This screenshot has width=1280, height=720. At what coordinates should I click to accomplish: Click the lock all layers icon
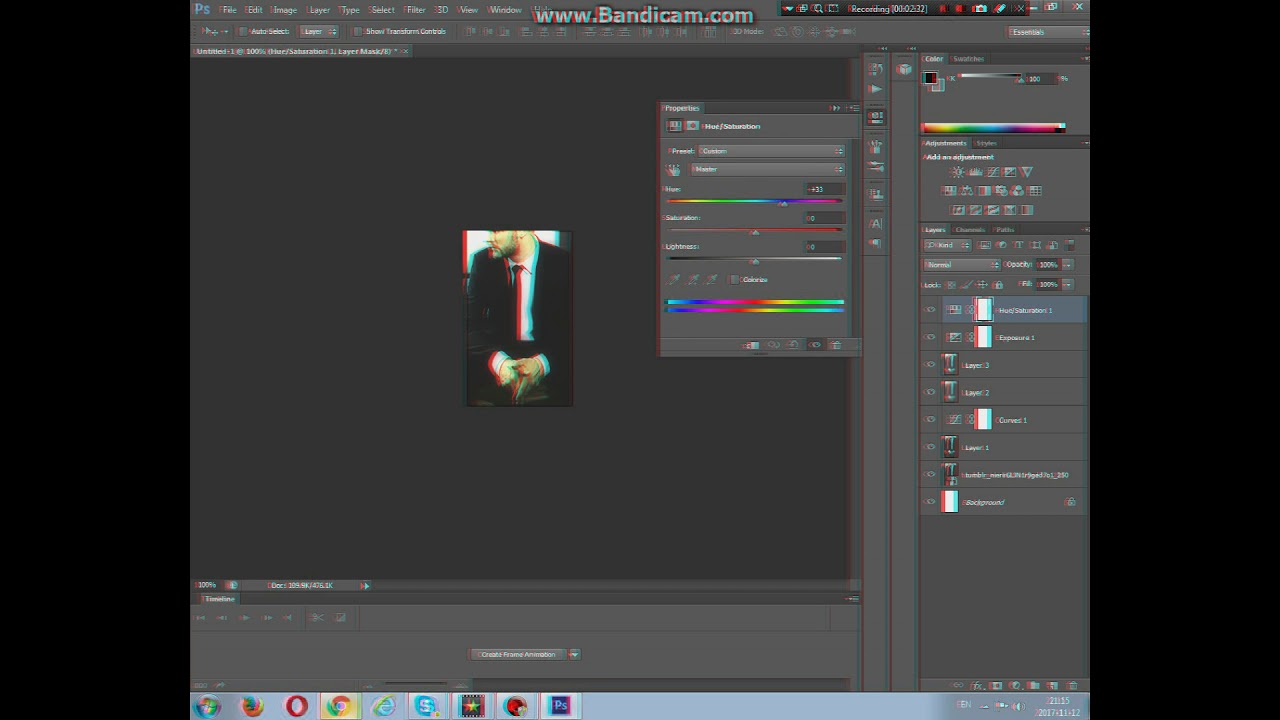pyautogui.click(x=997, y=285)
